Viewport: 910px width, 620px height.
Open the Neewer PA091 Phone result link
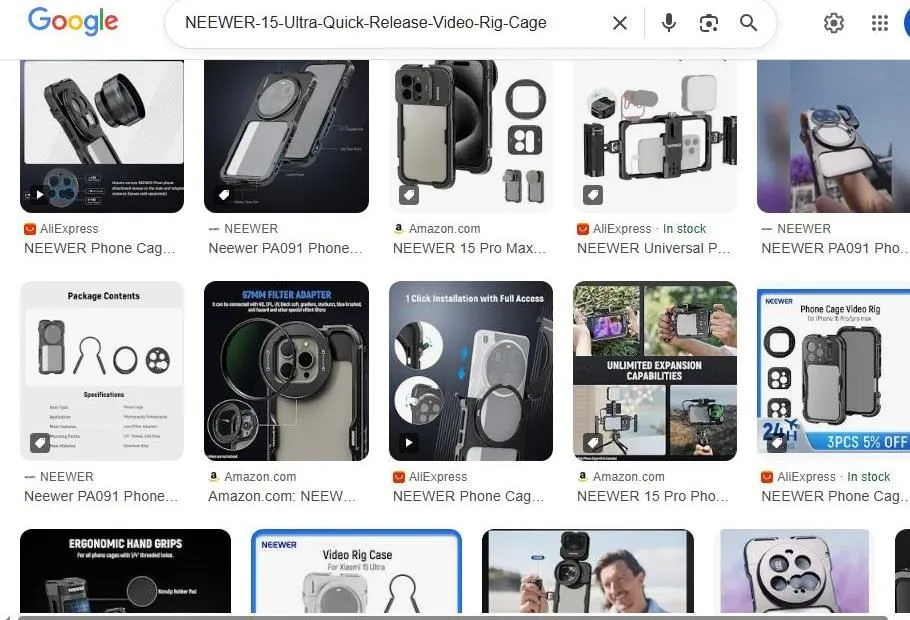286,248
